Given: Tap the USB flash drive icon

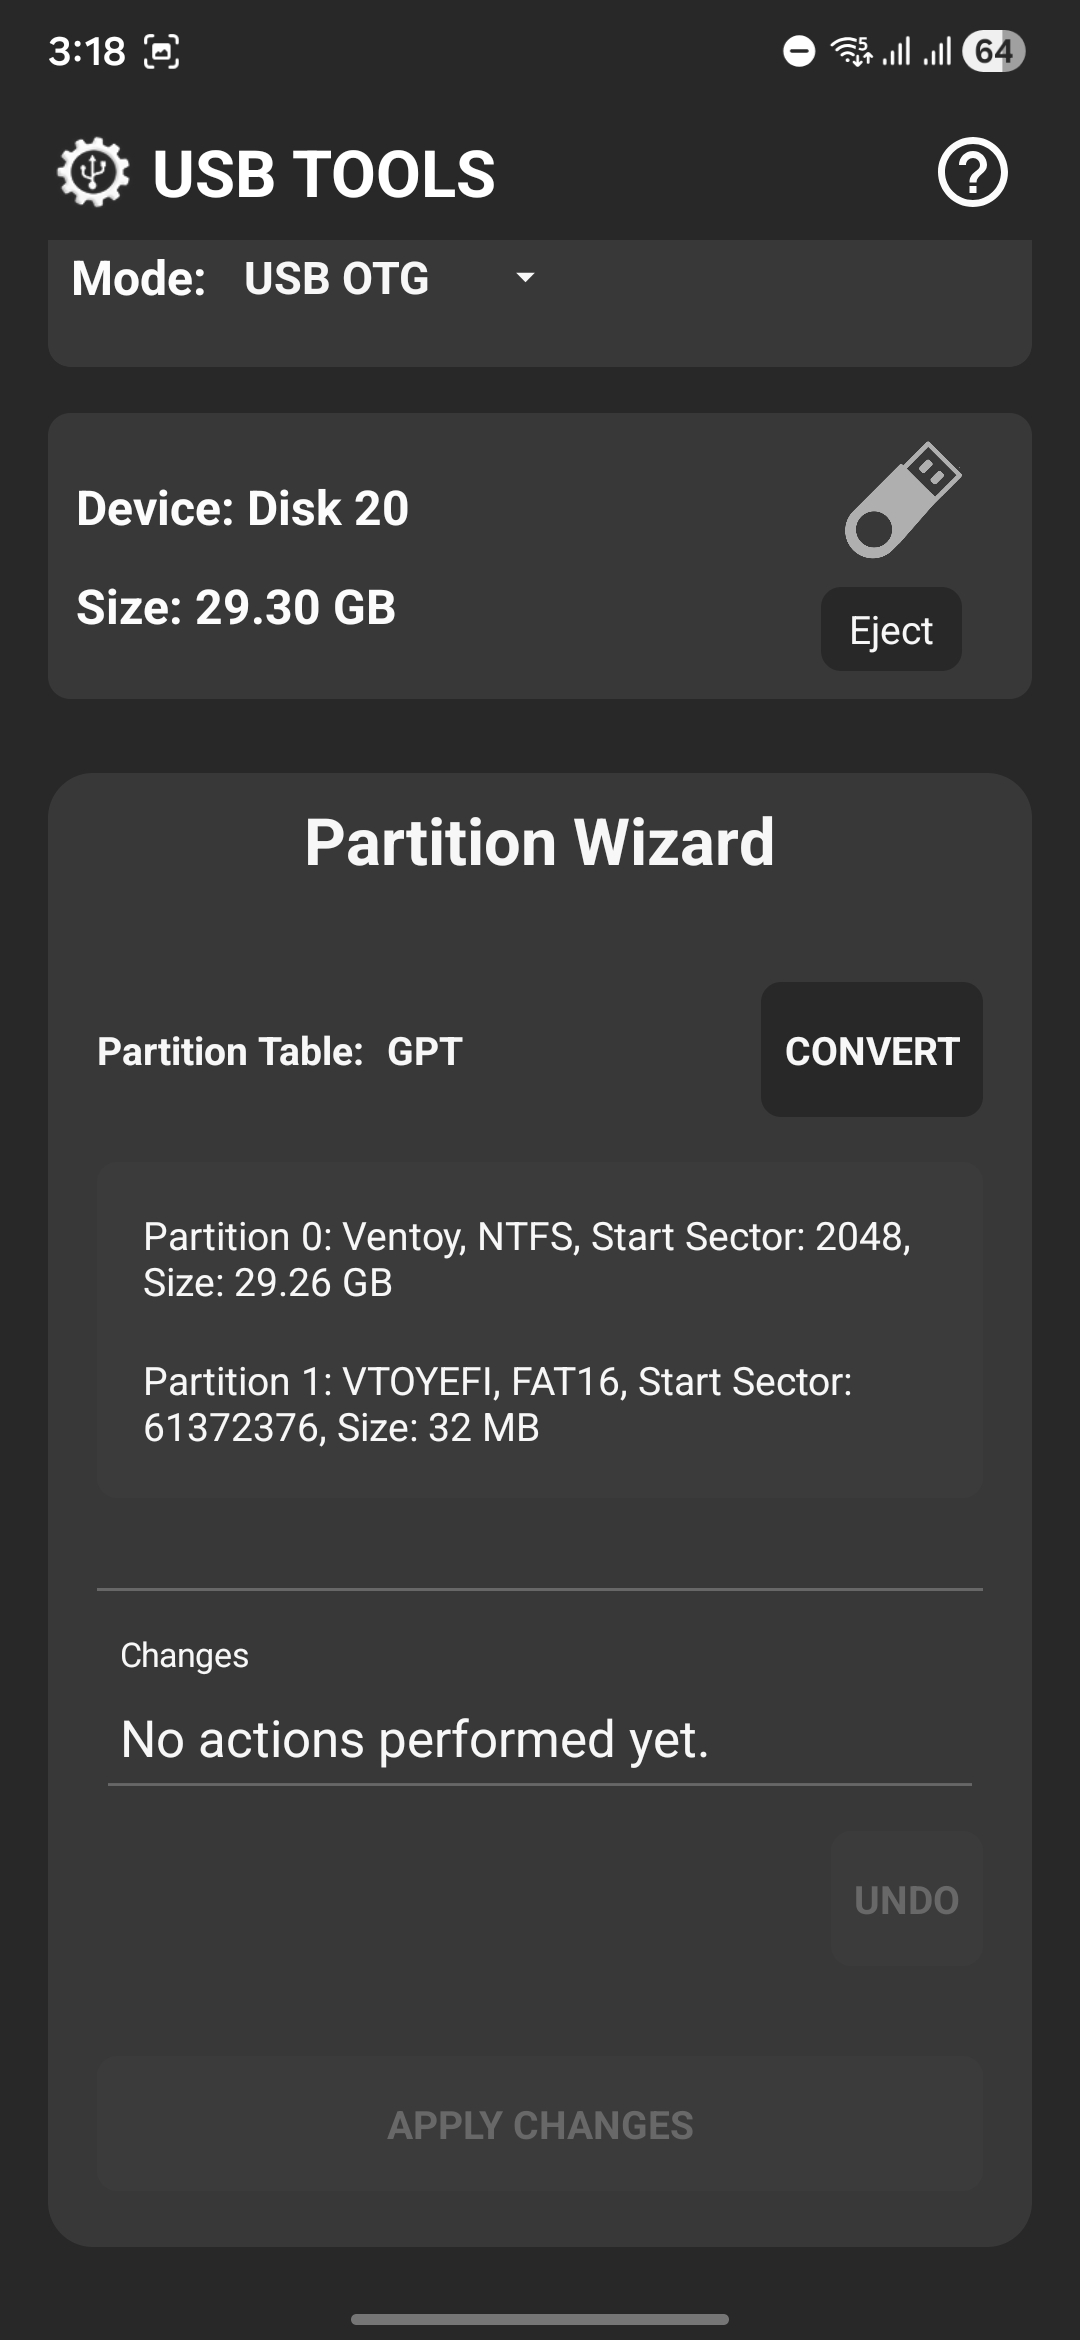Looking at the screenshot, I should click(902, 500).
